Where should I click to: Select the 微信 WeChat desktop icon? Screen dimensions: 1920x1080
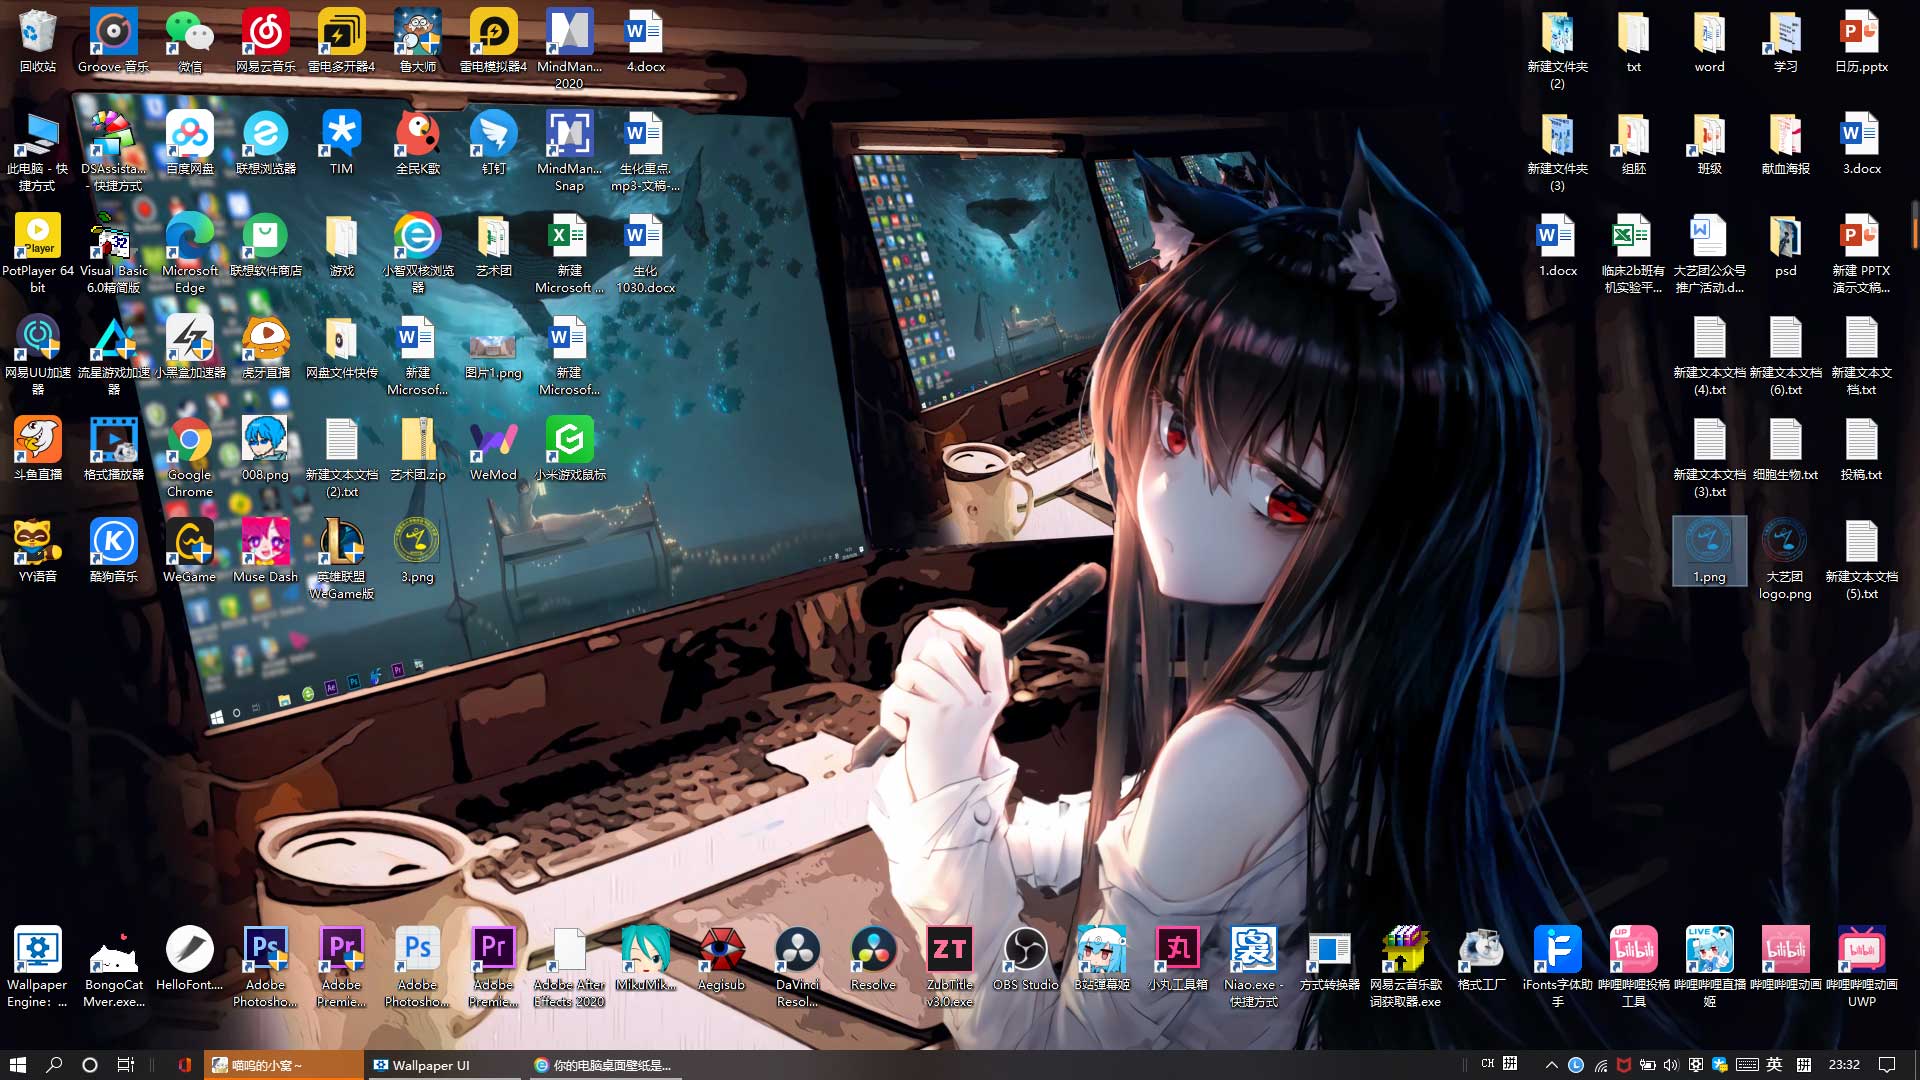[x=189, y=42]
